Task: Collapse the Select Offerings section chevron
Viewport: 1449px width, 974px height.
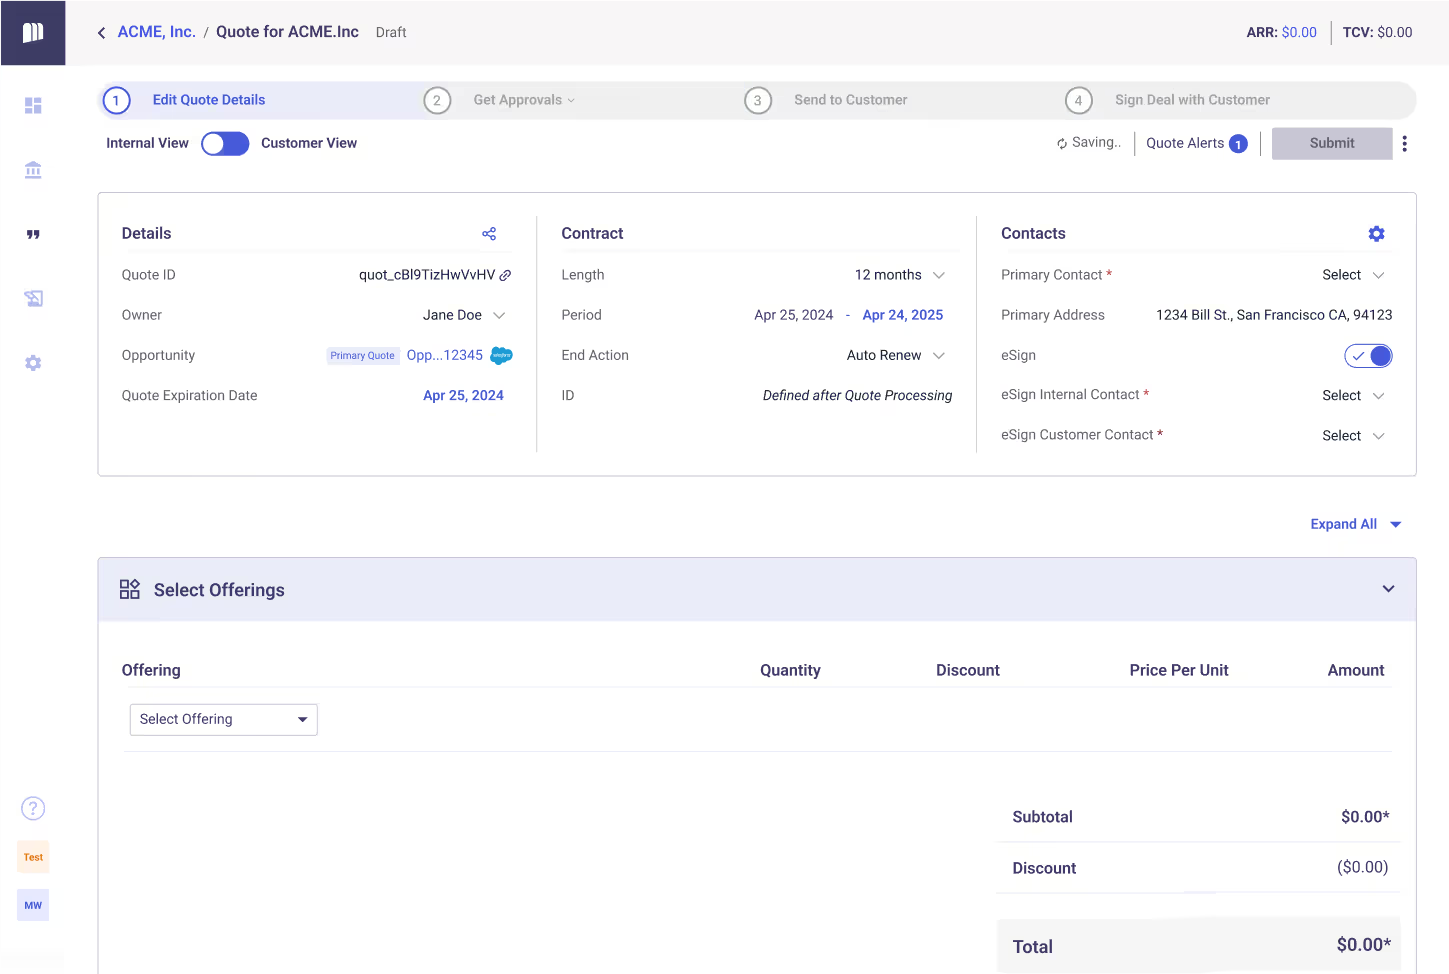Action: [x=1388, y=589]
